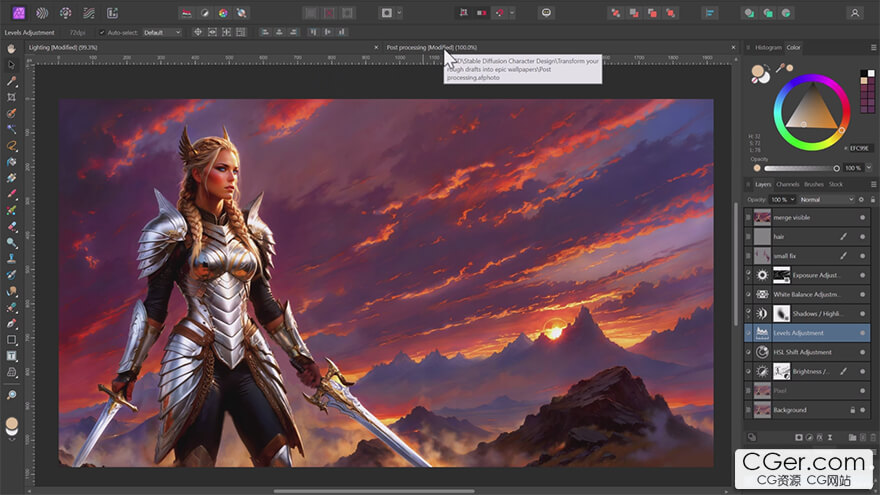Select the Clone Brush stamp tool
This screenshot has height=495, width=880.
pos(11,259)
